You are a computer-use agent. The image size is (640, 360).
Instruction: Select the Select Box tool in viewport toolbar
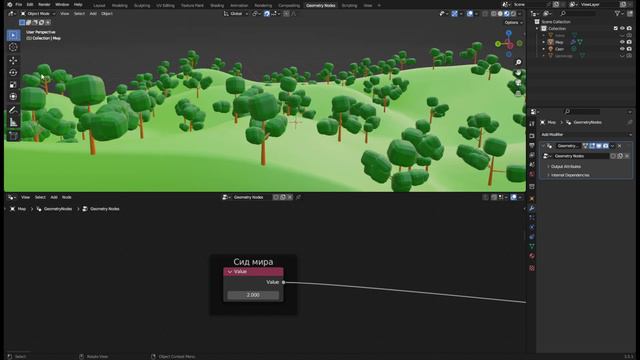pos(13,36)
